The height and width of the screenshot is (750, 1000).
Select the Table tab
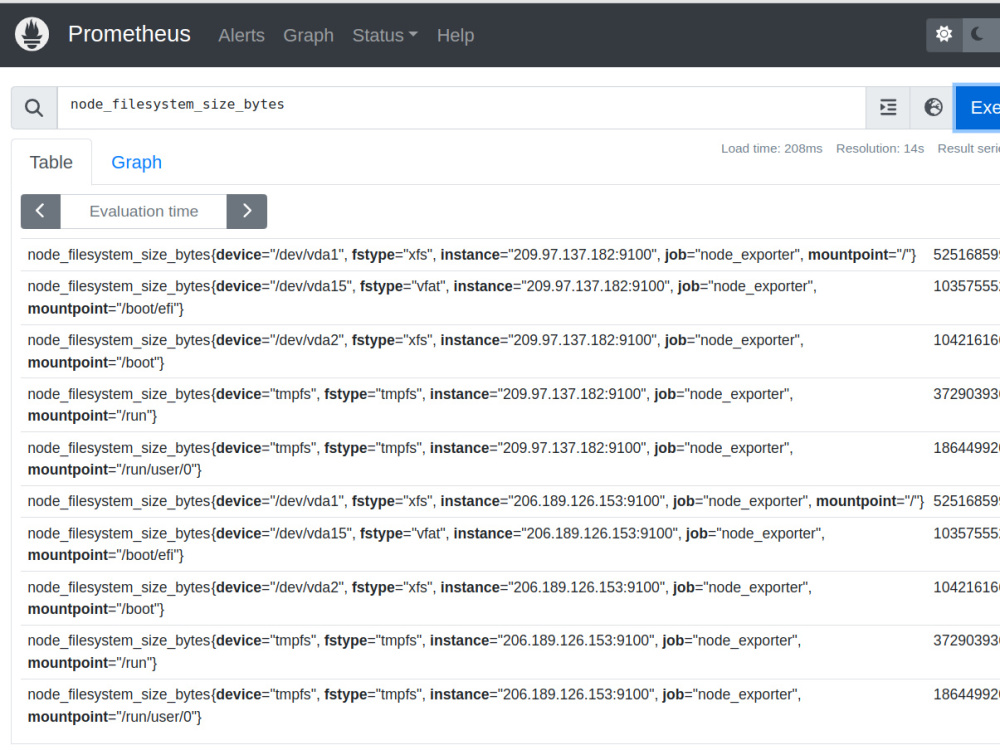pos(51,161)
